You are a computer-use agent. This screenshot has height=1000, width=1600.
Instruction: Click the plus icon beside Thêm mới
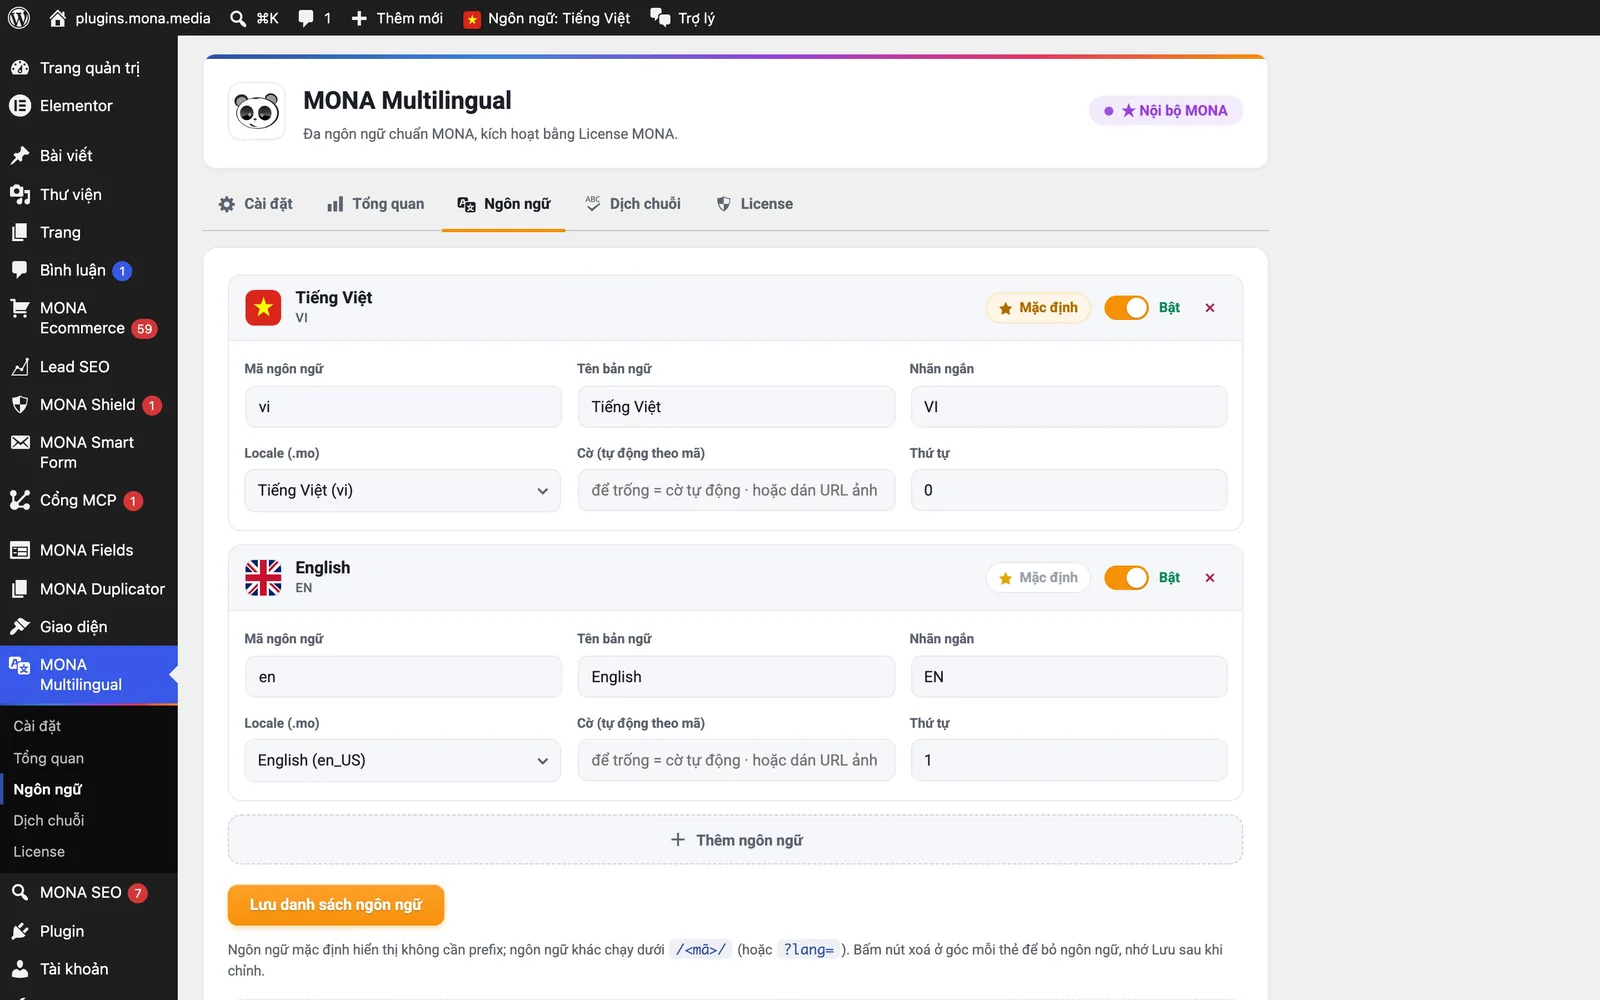359,18
